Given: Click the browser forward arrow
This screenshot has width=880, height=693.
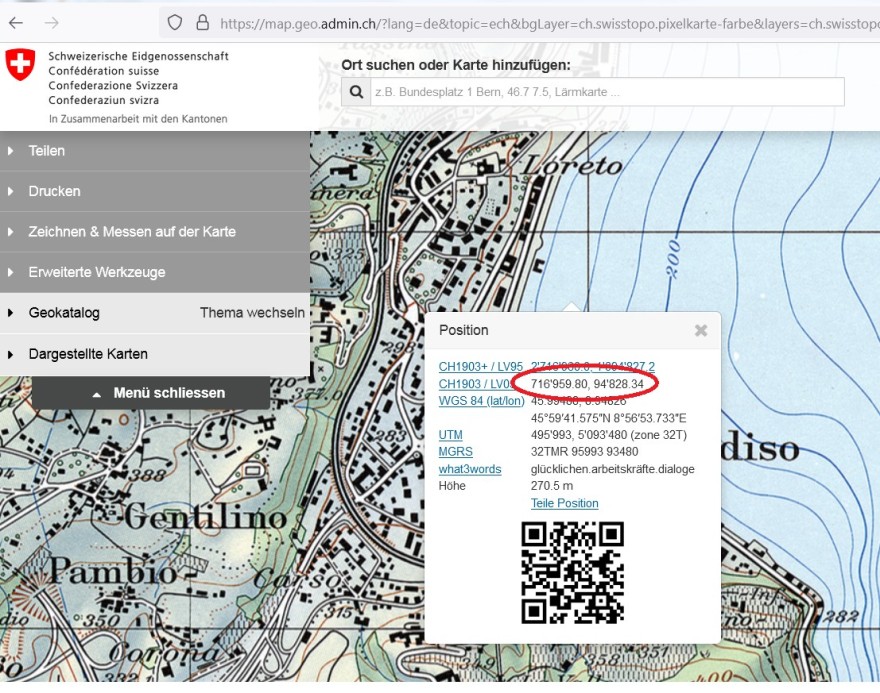Looking at the screenshot, I should click(52, 22).
